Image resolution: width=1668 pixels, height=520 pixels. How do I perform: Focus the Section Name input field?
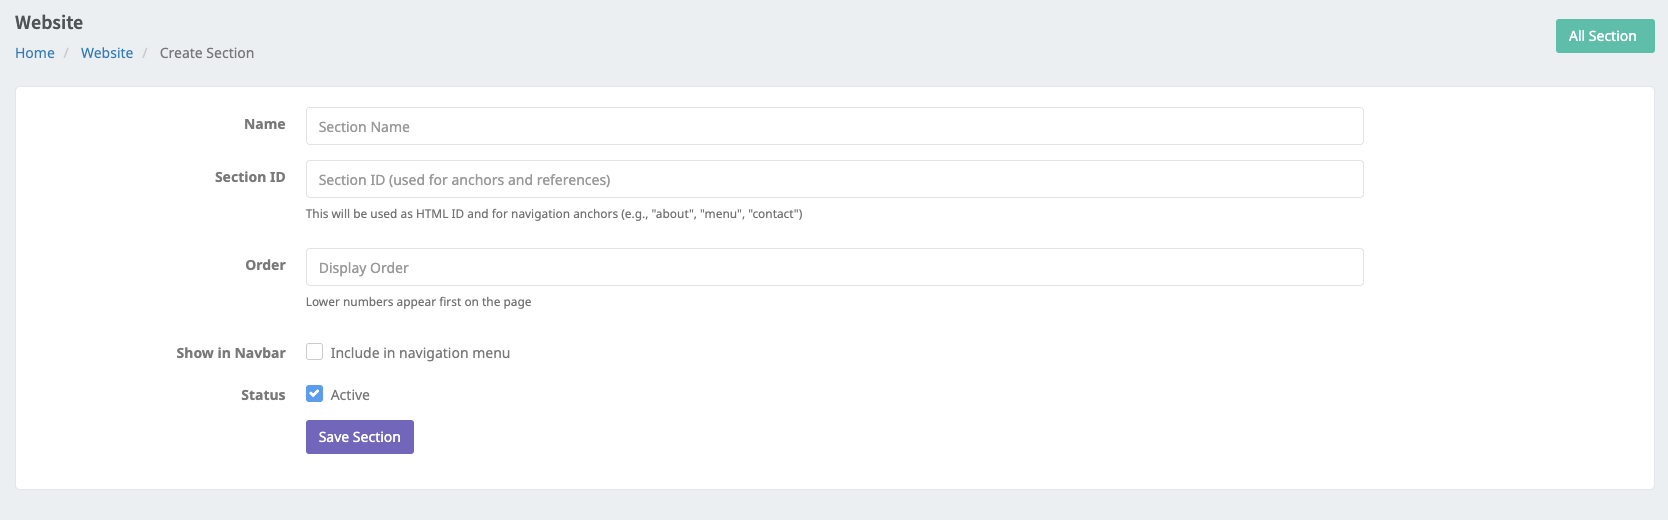tap(834, 126)
